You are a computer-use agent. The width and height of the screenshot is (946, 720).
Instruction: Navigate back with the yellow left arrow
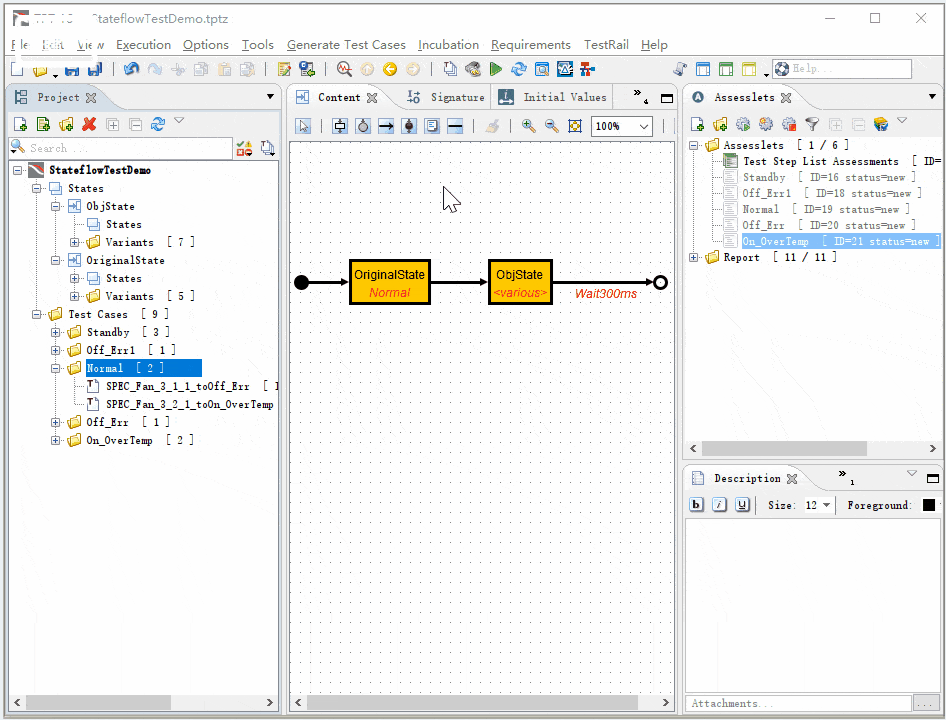click(x=390, y=69)
